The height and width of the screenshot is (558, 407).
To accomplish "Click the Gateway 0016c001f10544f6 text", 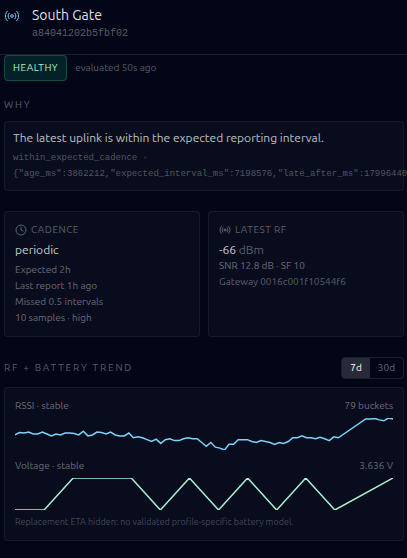I will [x=282, y=282].
